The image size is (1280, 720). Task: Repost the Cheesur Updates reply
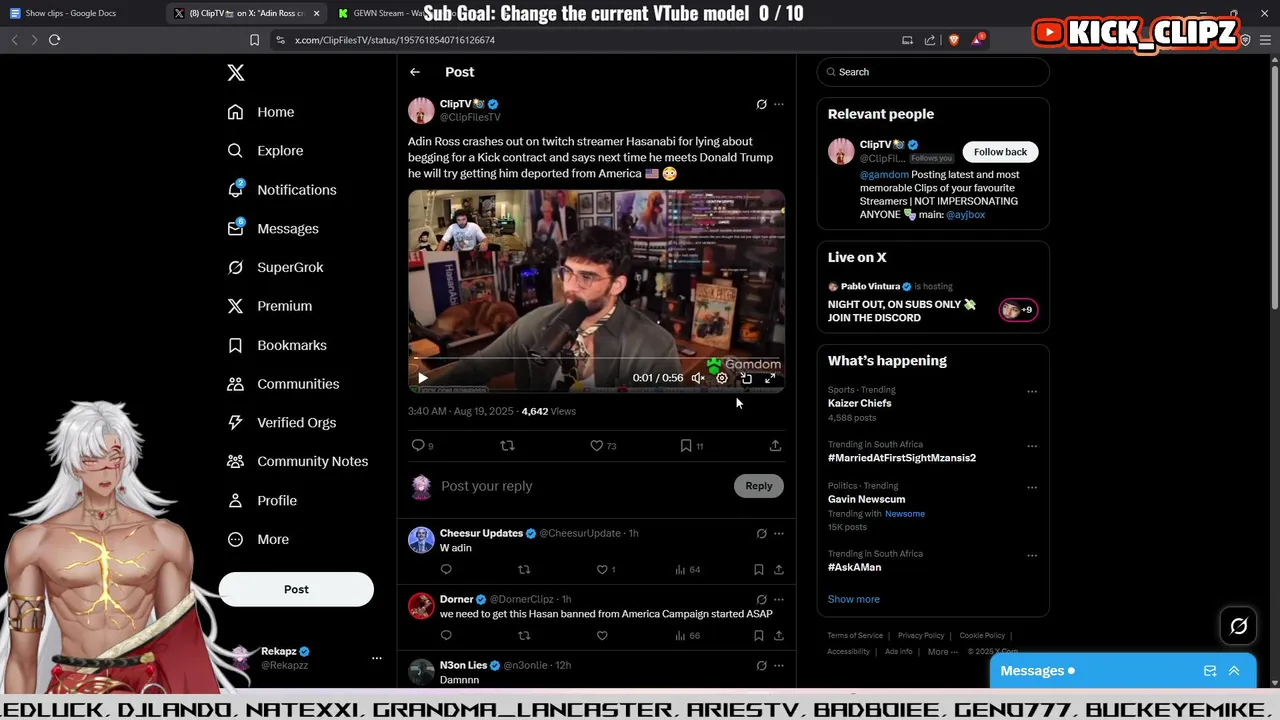tap(524, 570)
